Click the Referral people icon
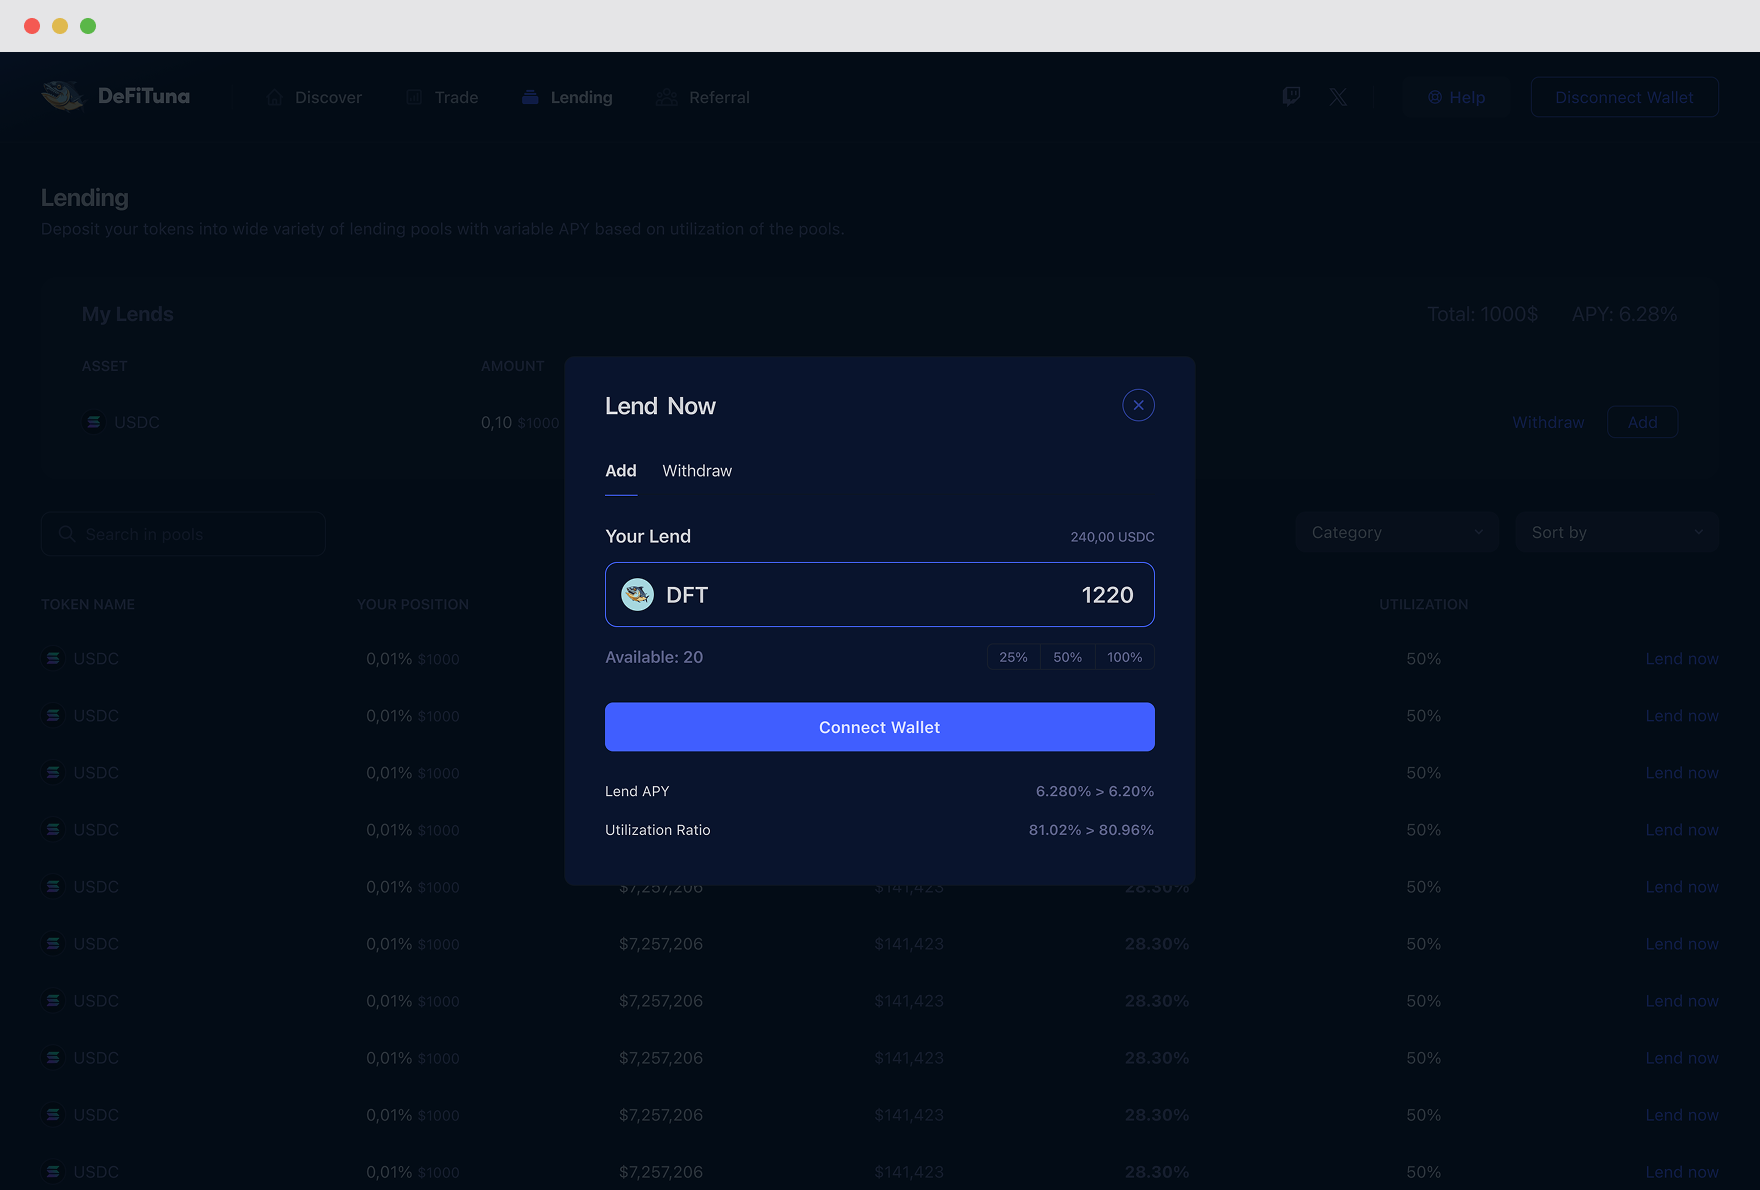Viewport: 1760px width, 1190px height. (x=667, y=97)
